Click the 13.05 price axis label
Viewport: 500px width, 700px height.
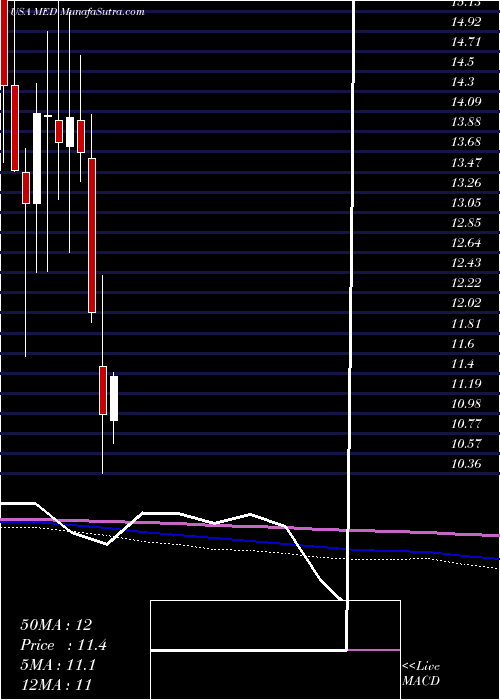tap(467, 203)
